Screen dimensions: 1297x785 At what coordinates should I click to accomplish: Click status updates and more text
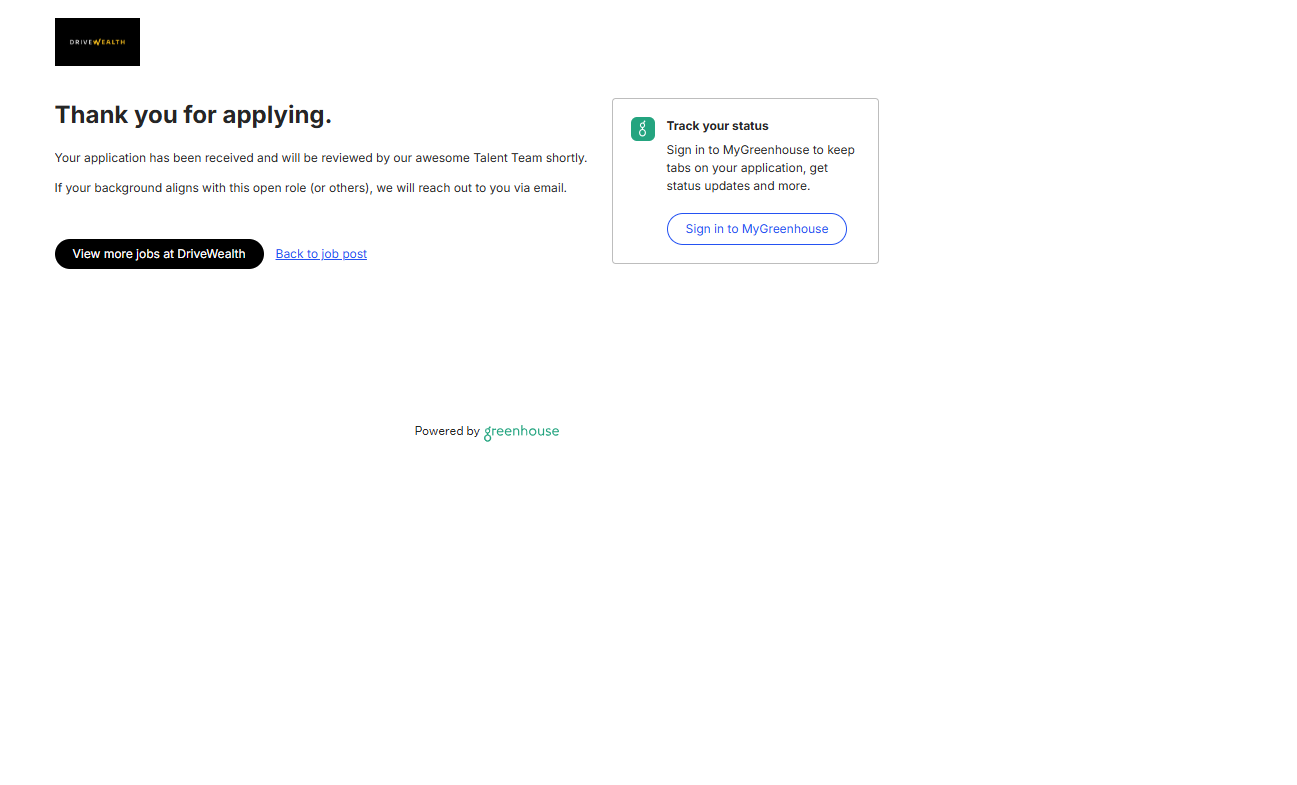point(738,186)
